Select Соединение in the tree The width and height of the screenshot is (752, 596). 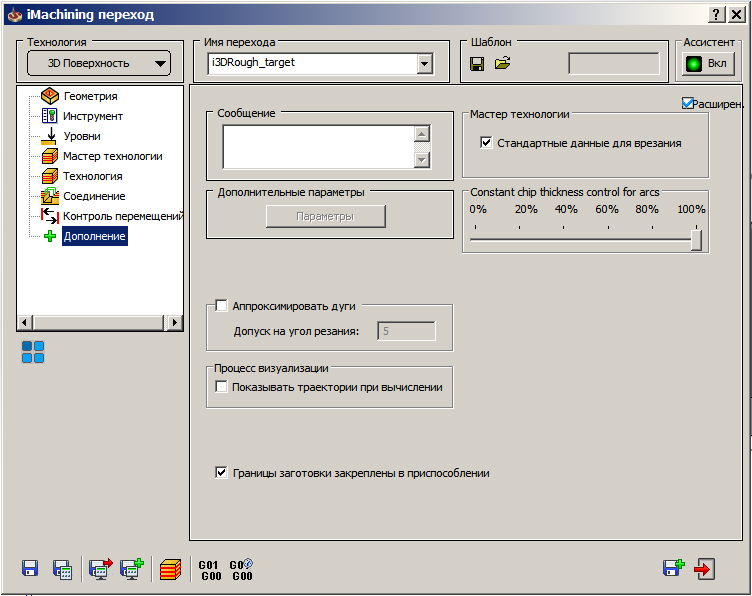coord(94,196)
